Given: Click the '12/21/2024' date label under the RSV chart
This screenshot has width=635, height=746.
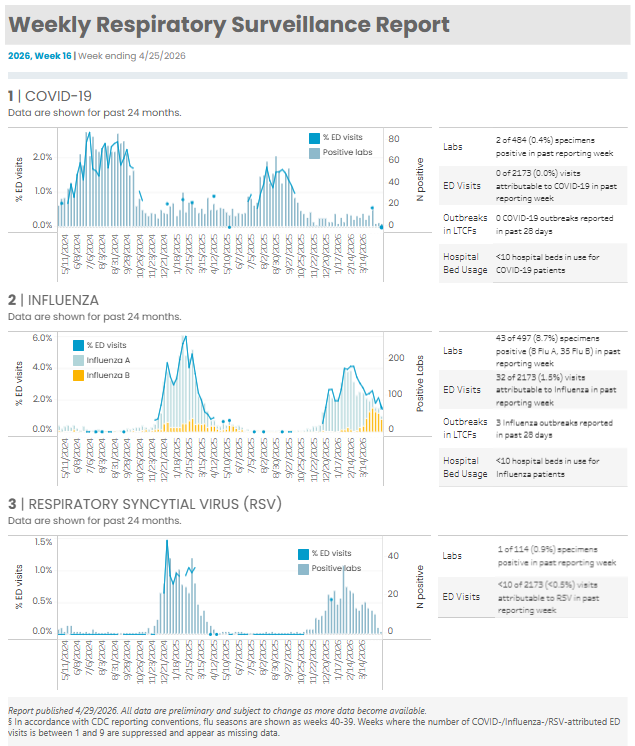Looking at the screenshot, I should click(164, 663).
